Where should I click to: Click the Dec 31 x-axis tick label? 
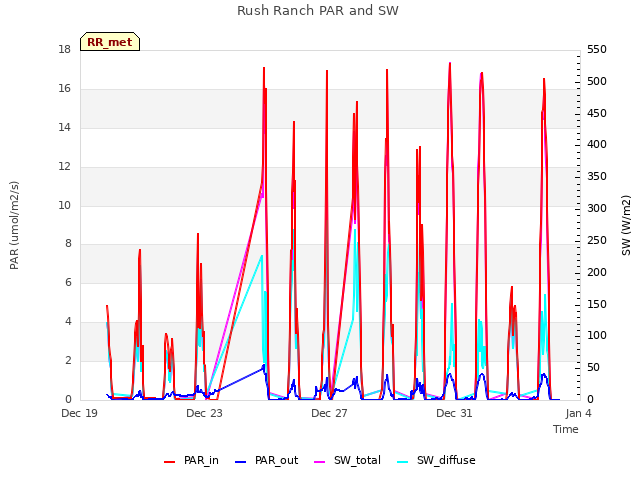454,413
